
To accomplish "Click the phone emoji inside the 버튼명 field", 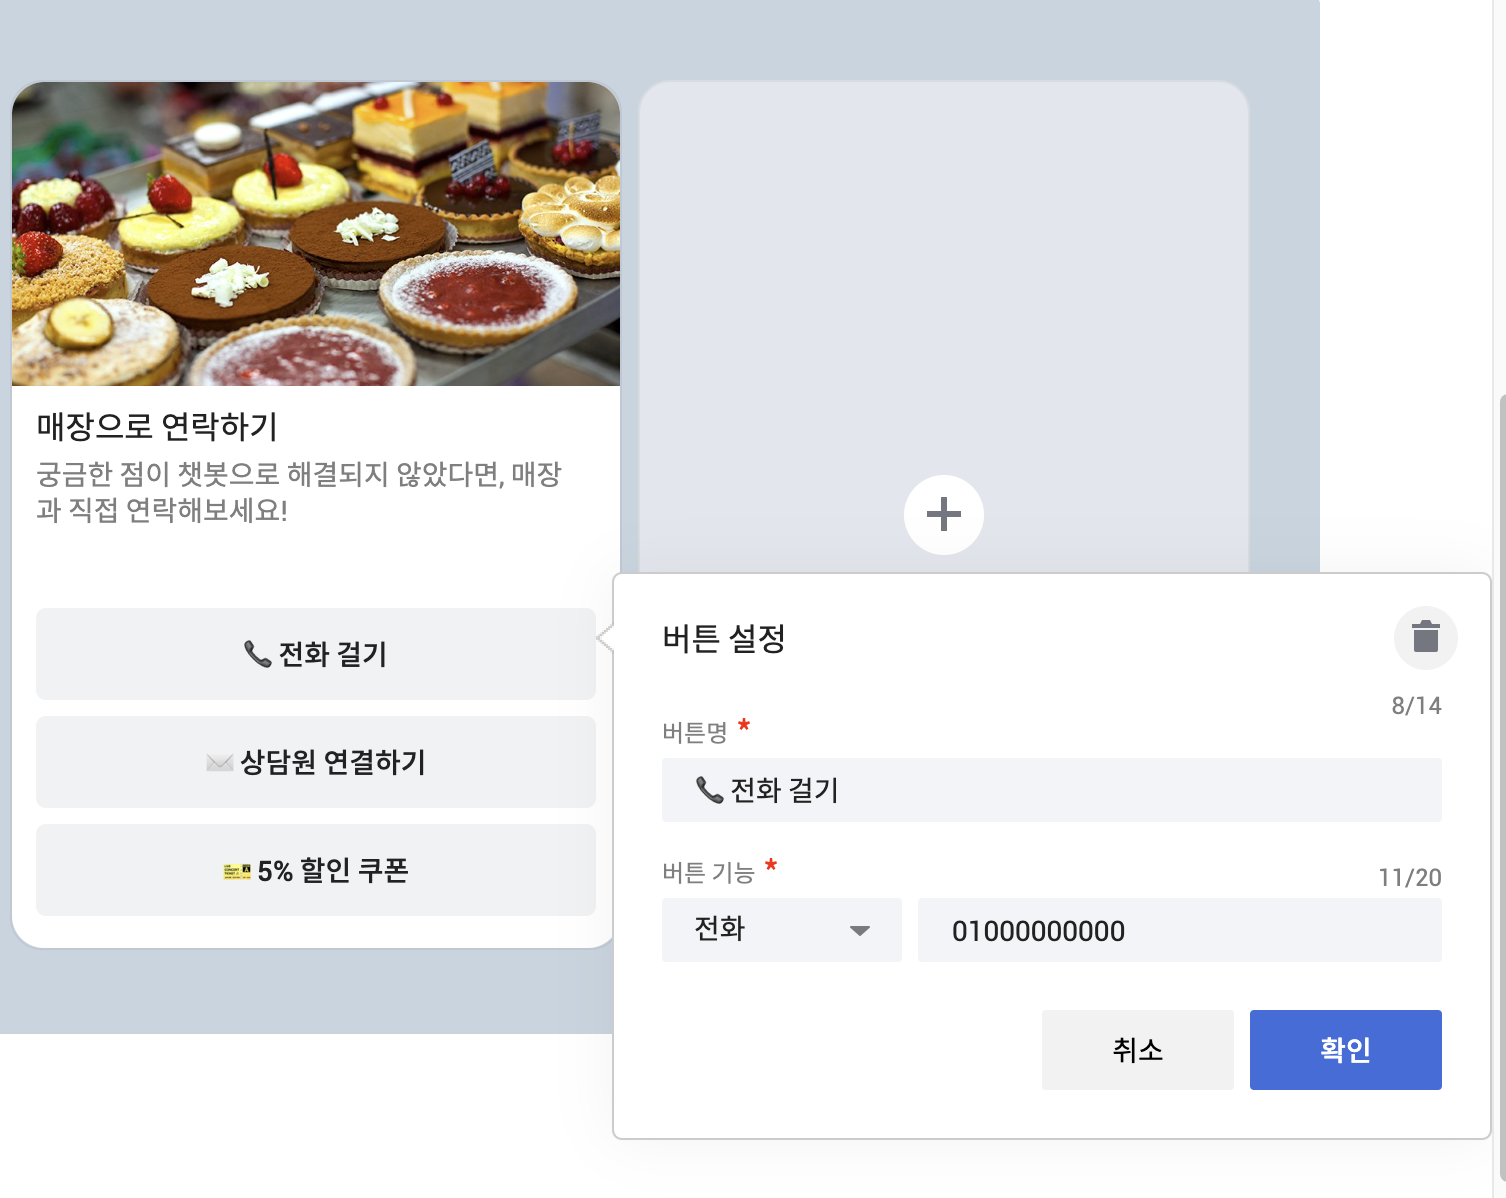I will [x=709, y=790].
